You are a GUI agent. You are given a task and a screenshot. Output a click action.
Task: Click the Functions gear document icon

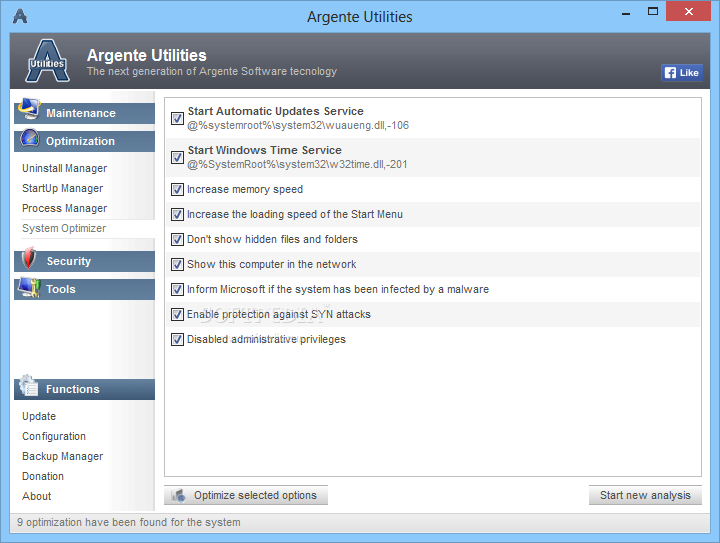(x=28, y=386)
